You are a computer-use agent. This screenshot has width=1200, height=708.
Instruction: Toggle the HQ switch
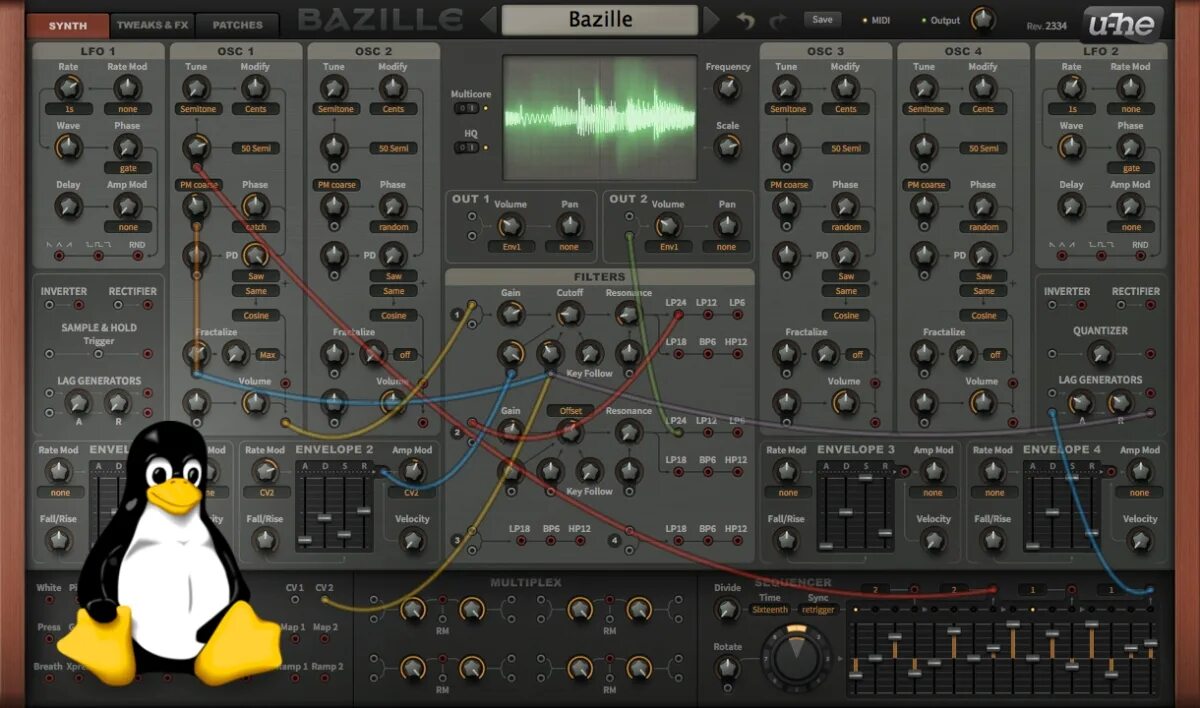[x=465, y=147]
